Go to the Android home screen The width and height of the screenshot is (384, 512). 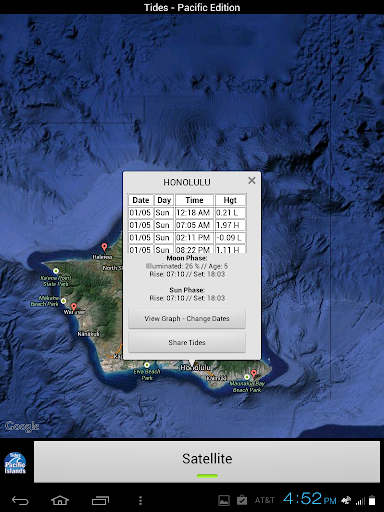60,500
